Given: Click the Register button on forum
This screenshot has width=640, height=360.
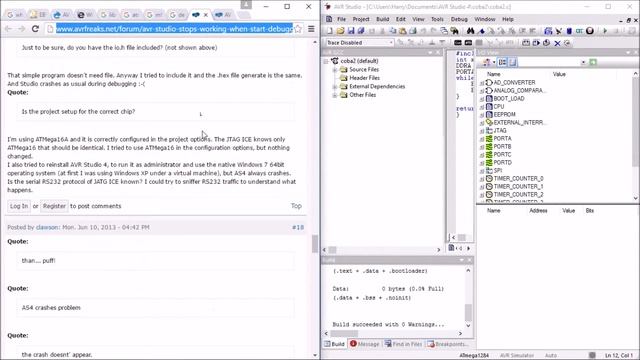Looking at the screenshot, I should (x=54, y=206).
